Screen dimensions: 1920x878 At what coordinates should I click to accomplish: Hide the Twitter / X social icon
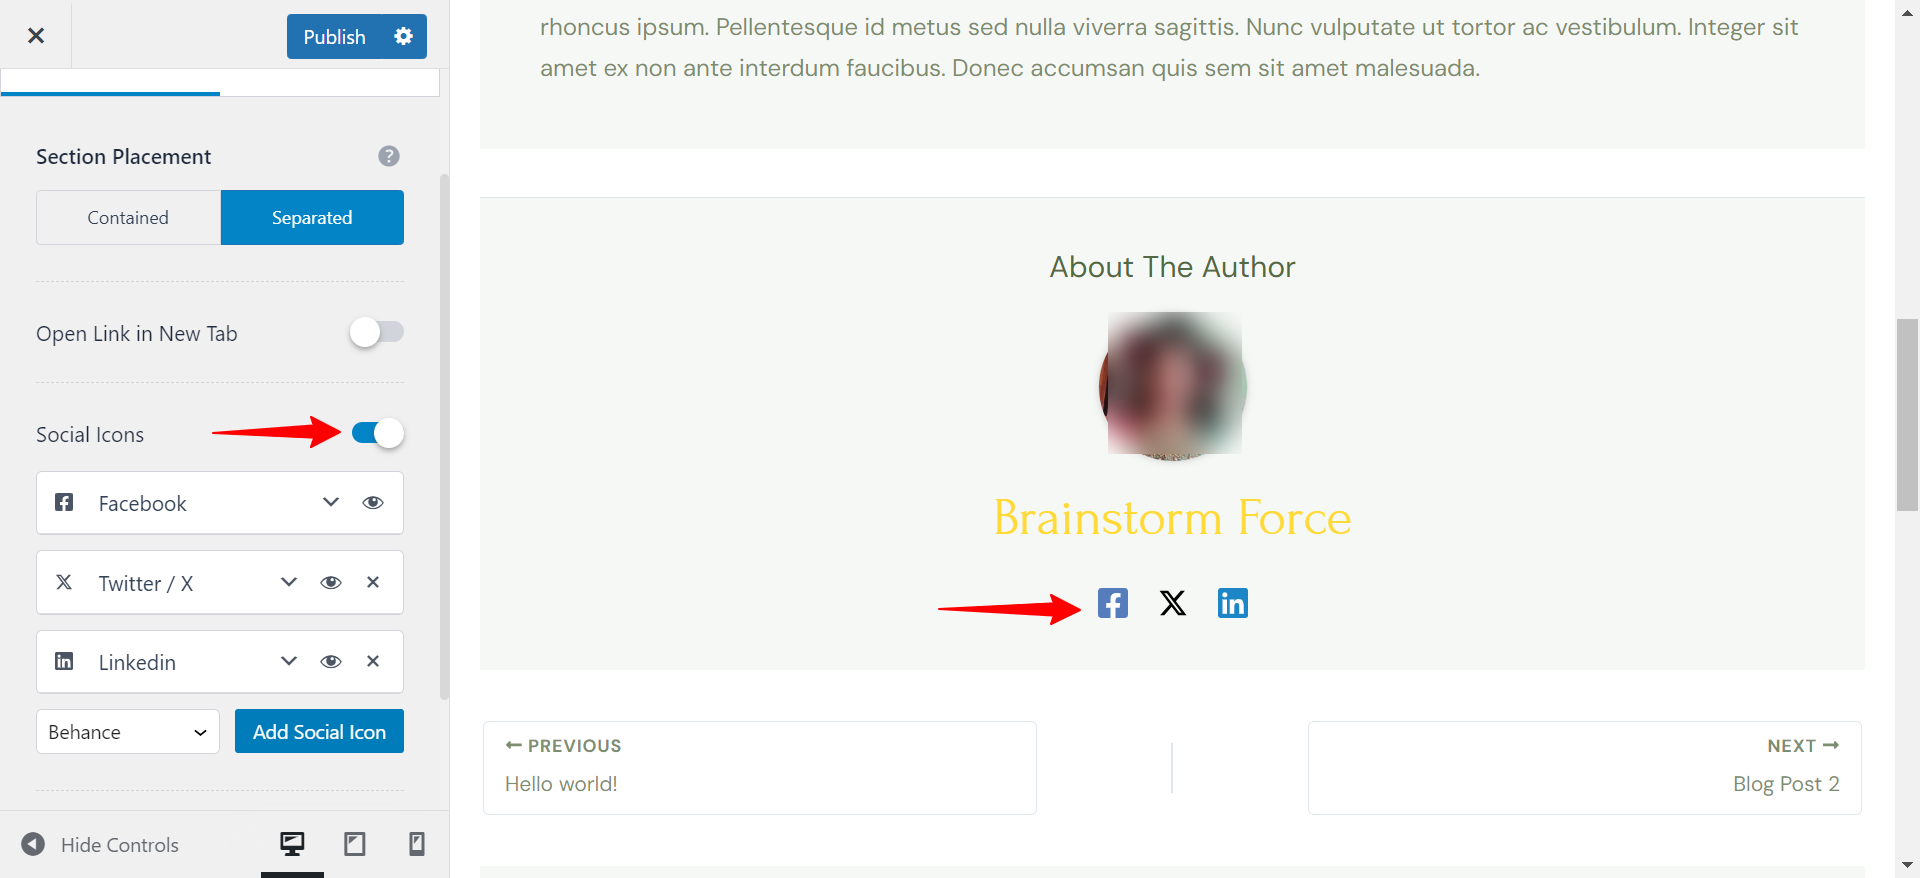tap(331, 582)
